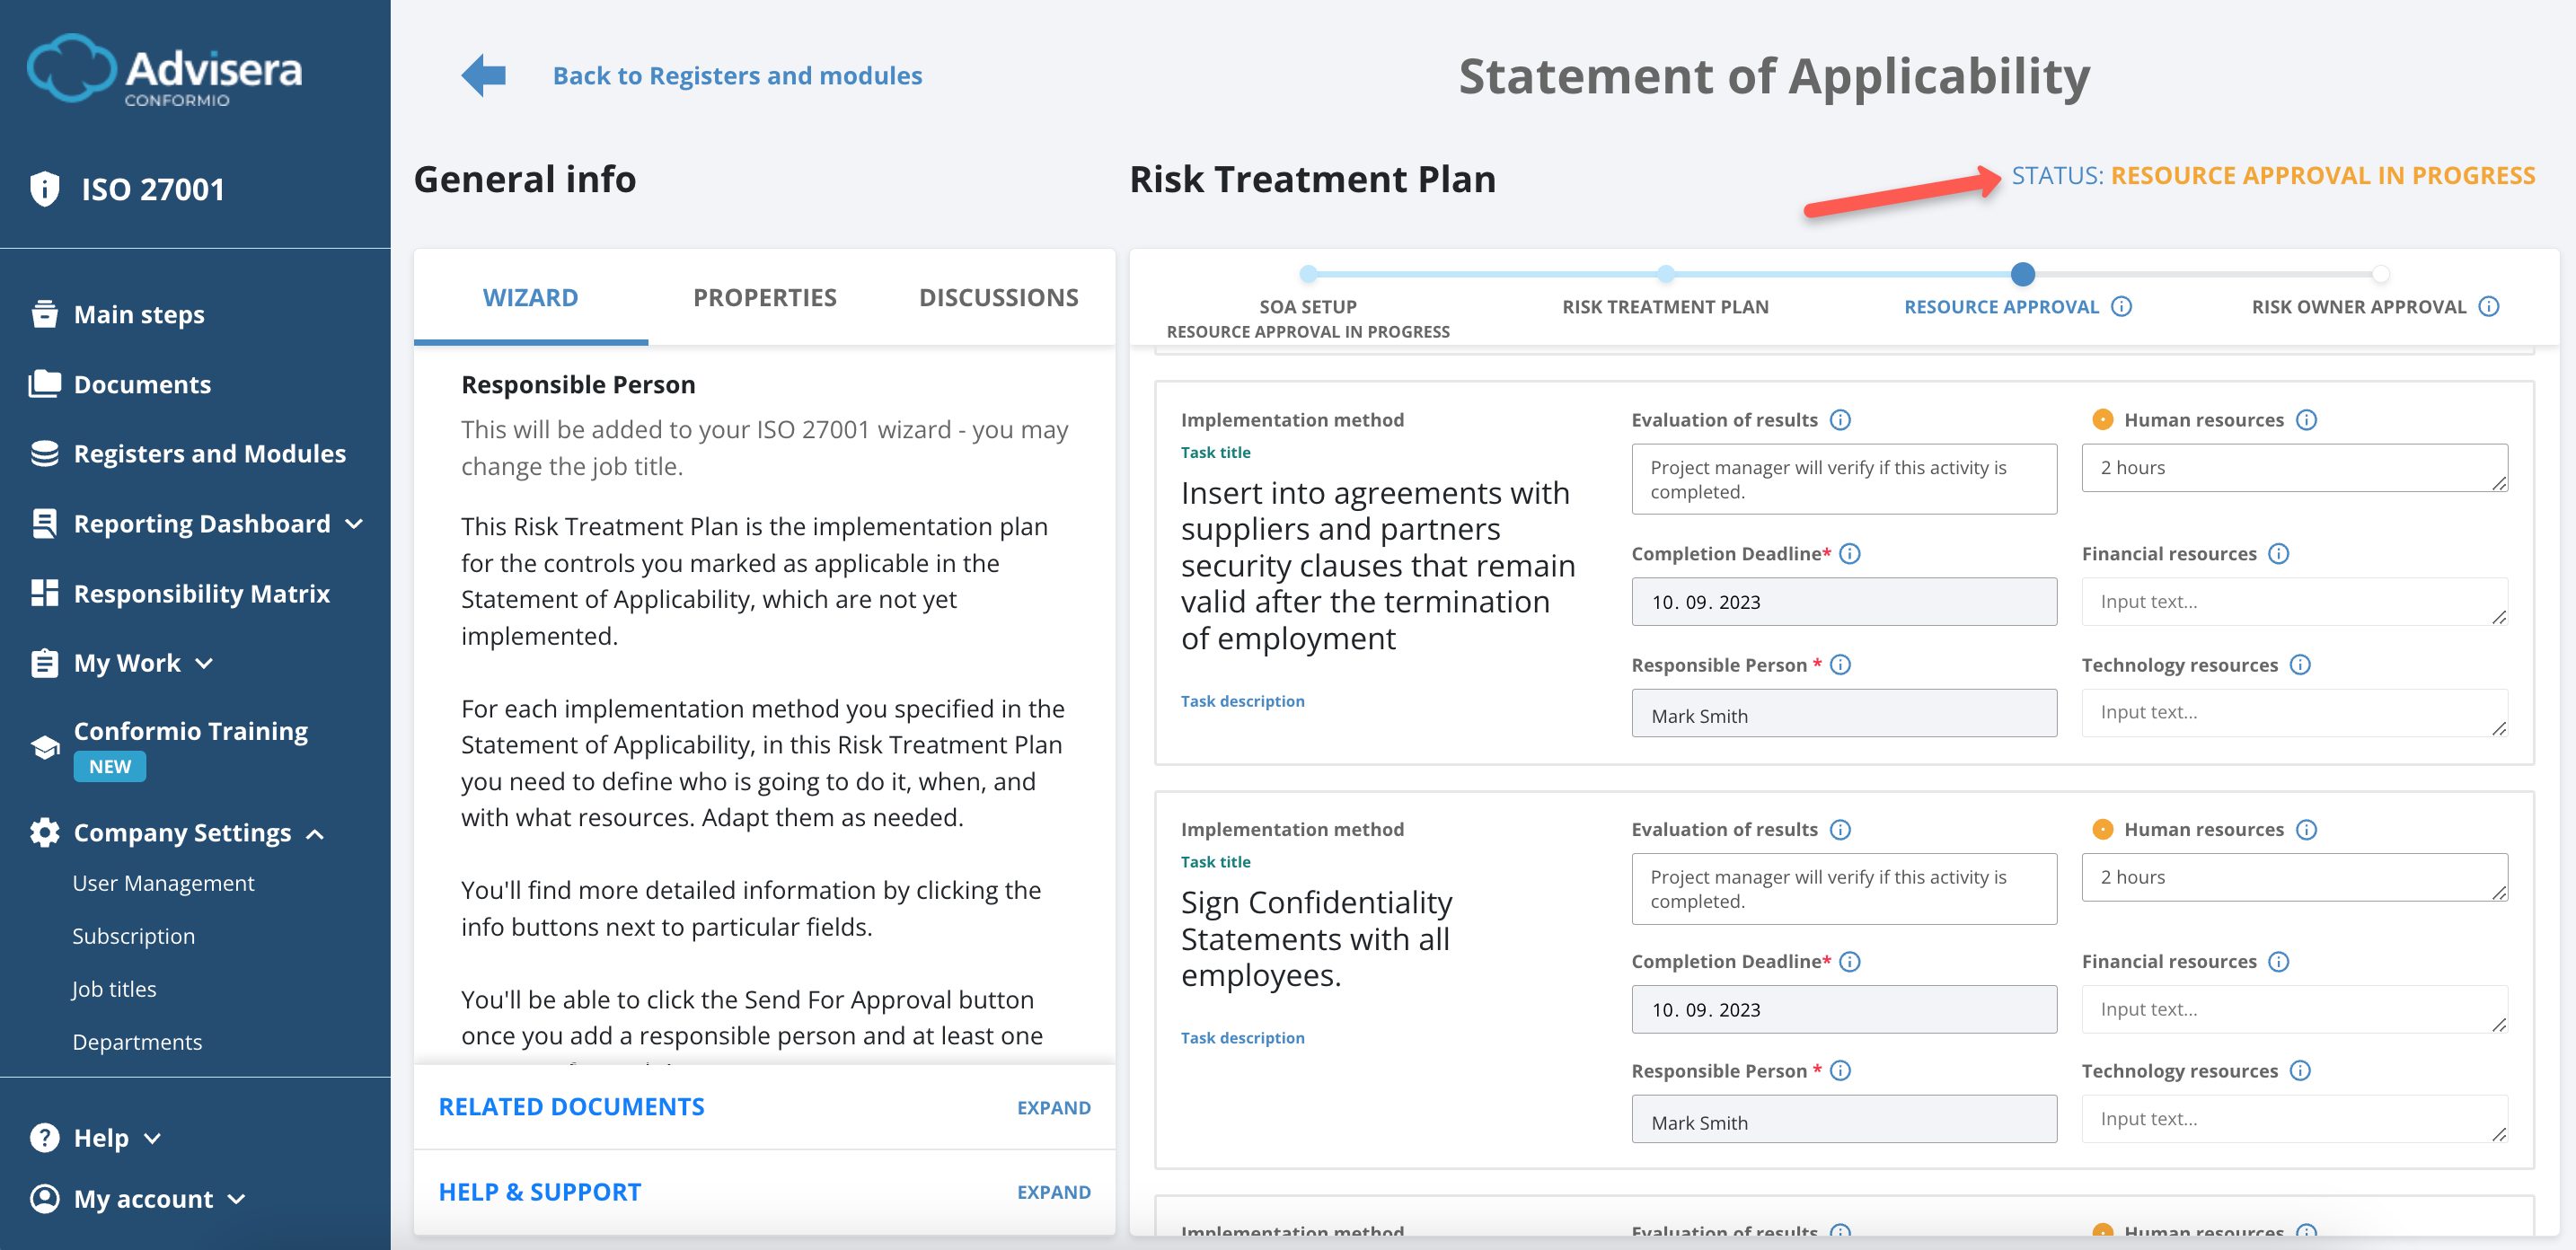Switch to the PROPERTIES tab
This screenshot has width=2576, height=1250.
tap(764, 297)
